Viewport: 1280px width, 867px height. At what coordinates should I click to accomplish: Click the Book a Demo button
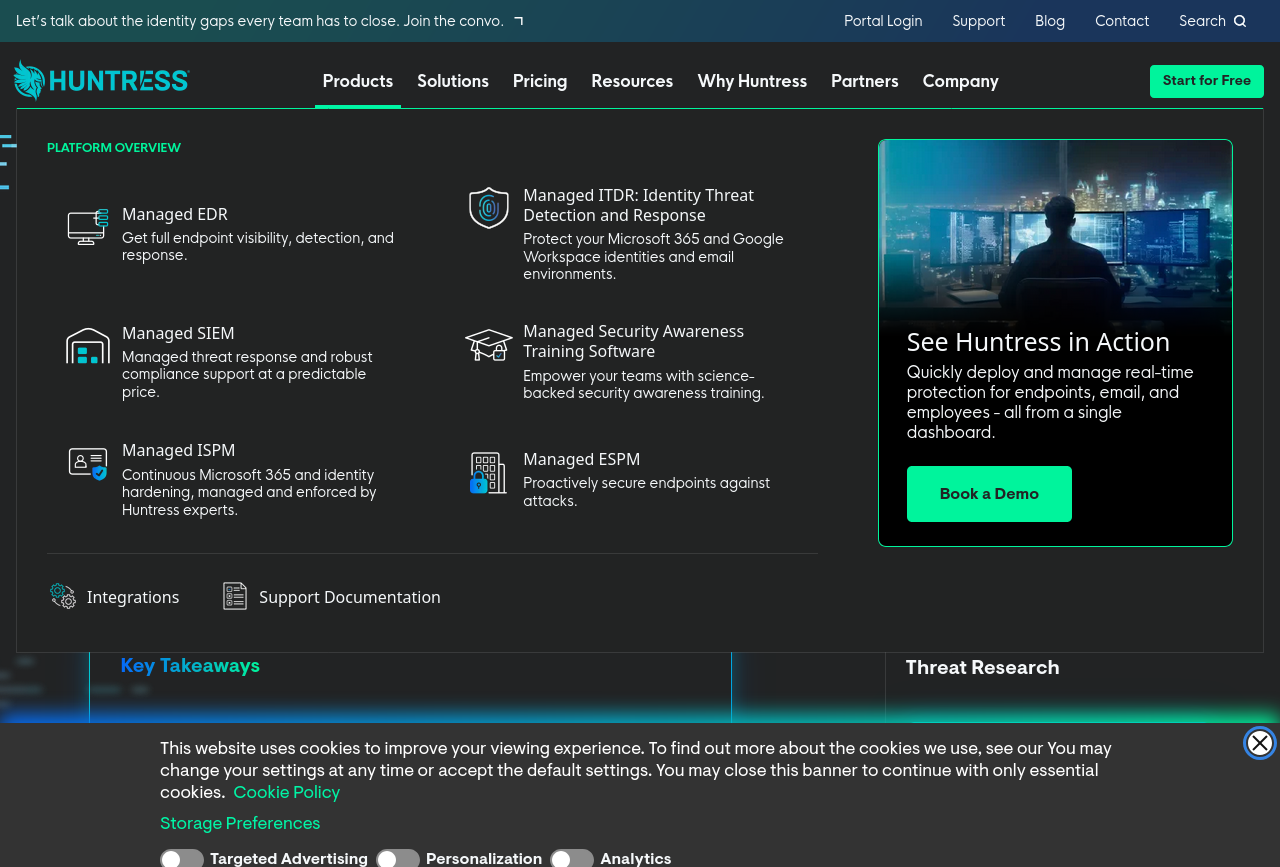point(989,494)
